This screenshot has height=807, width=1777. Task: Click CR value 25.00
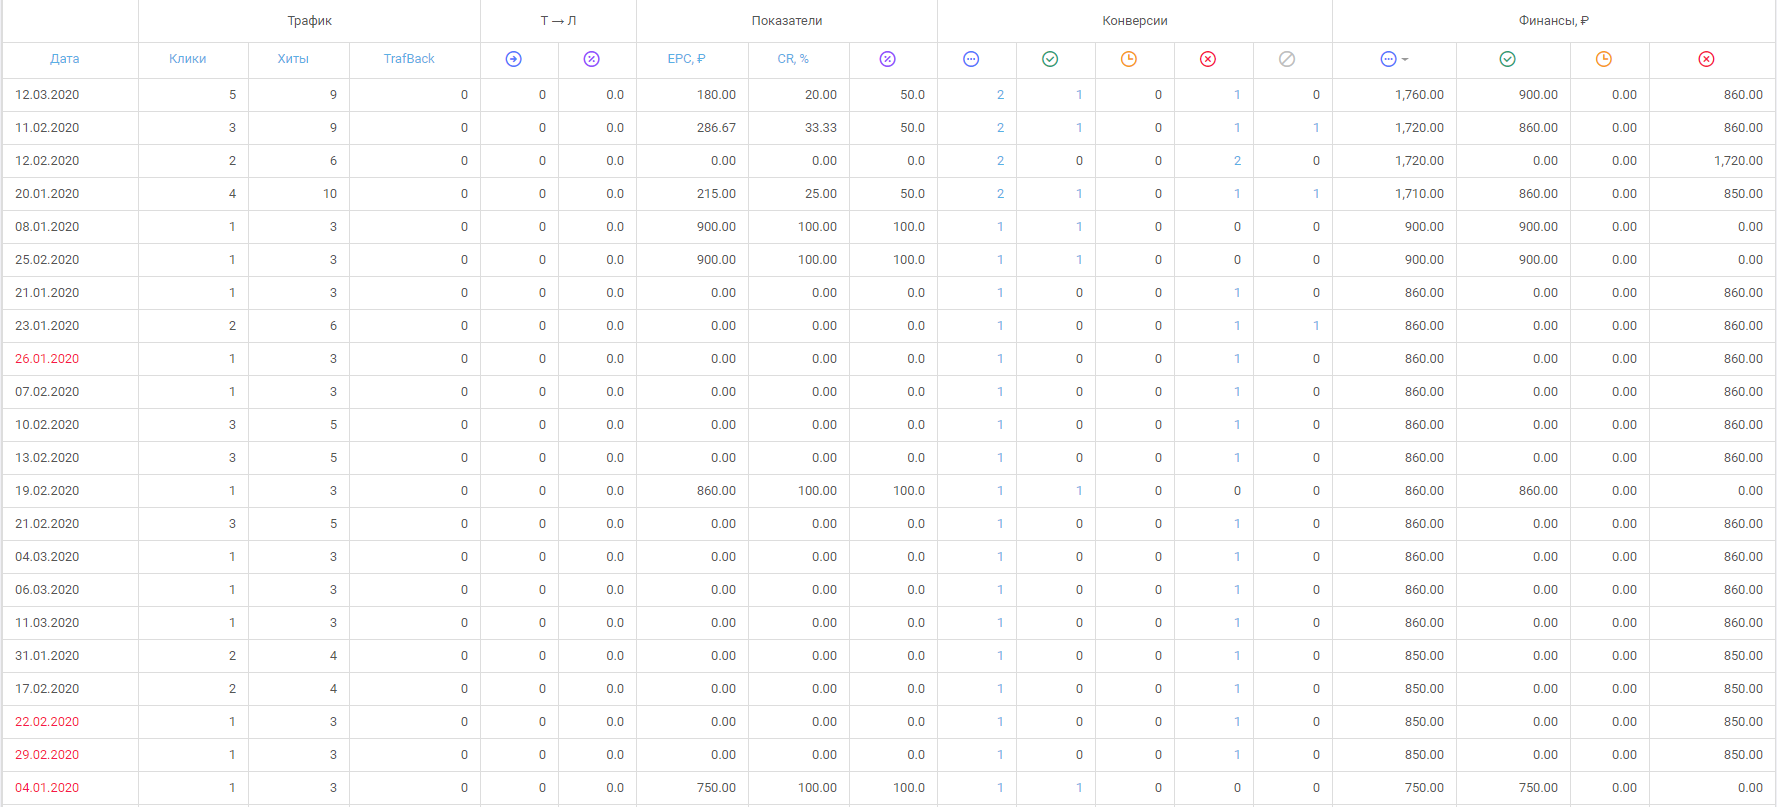click(821, 194)
